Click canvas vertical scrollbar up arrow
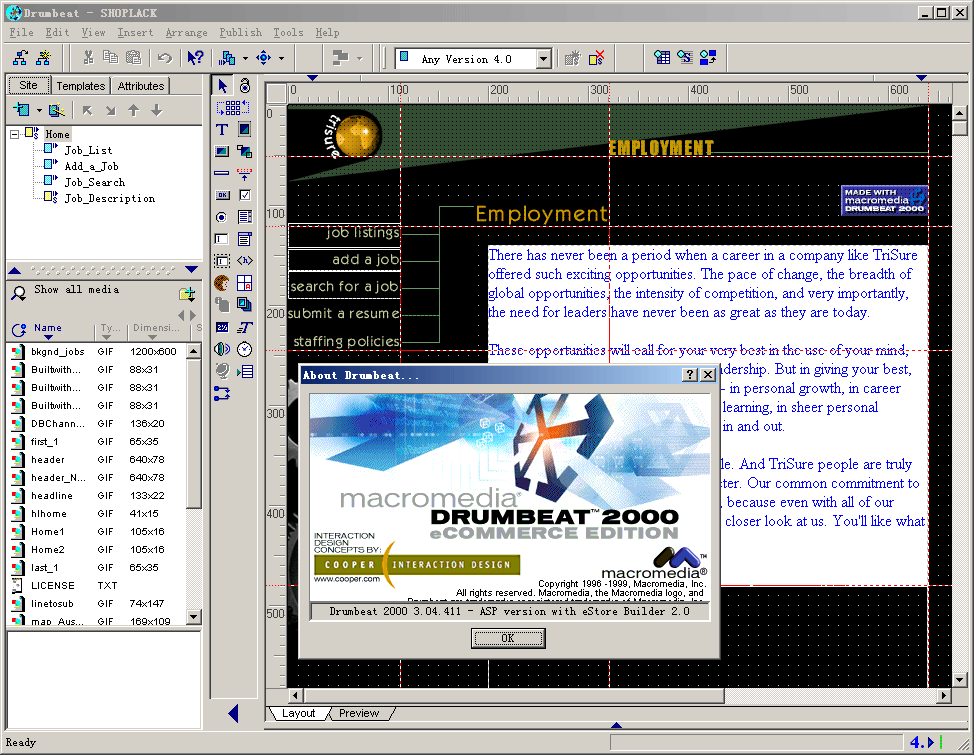Screen dimensions: 974x755 [x=959, y=113]
